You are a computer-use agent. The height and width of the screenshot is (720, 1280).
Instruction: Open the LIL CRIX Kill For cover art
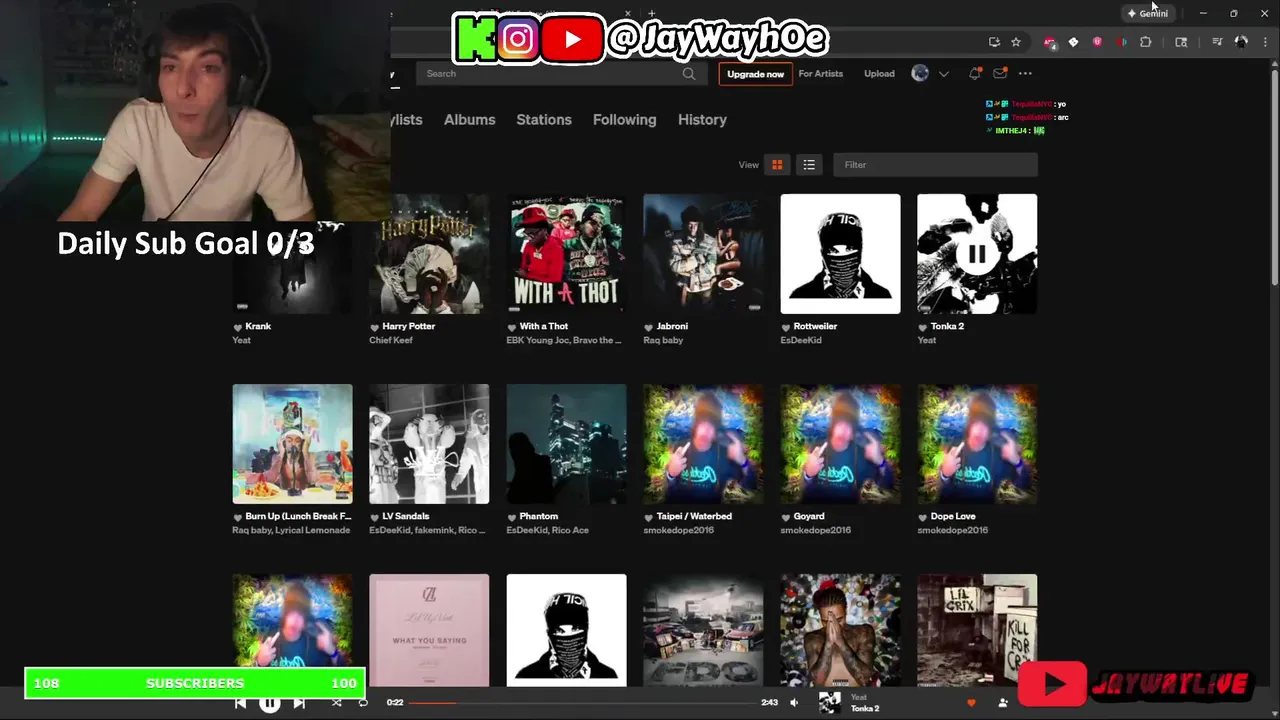pos(977,630)
